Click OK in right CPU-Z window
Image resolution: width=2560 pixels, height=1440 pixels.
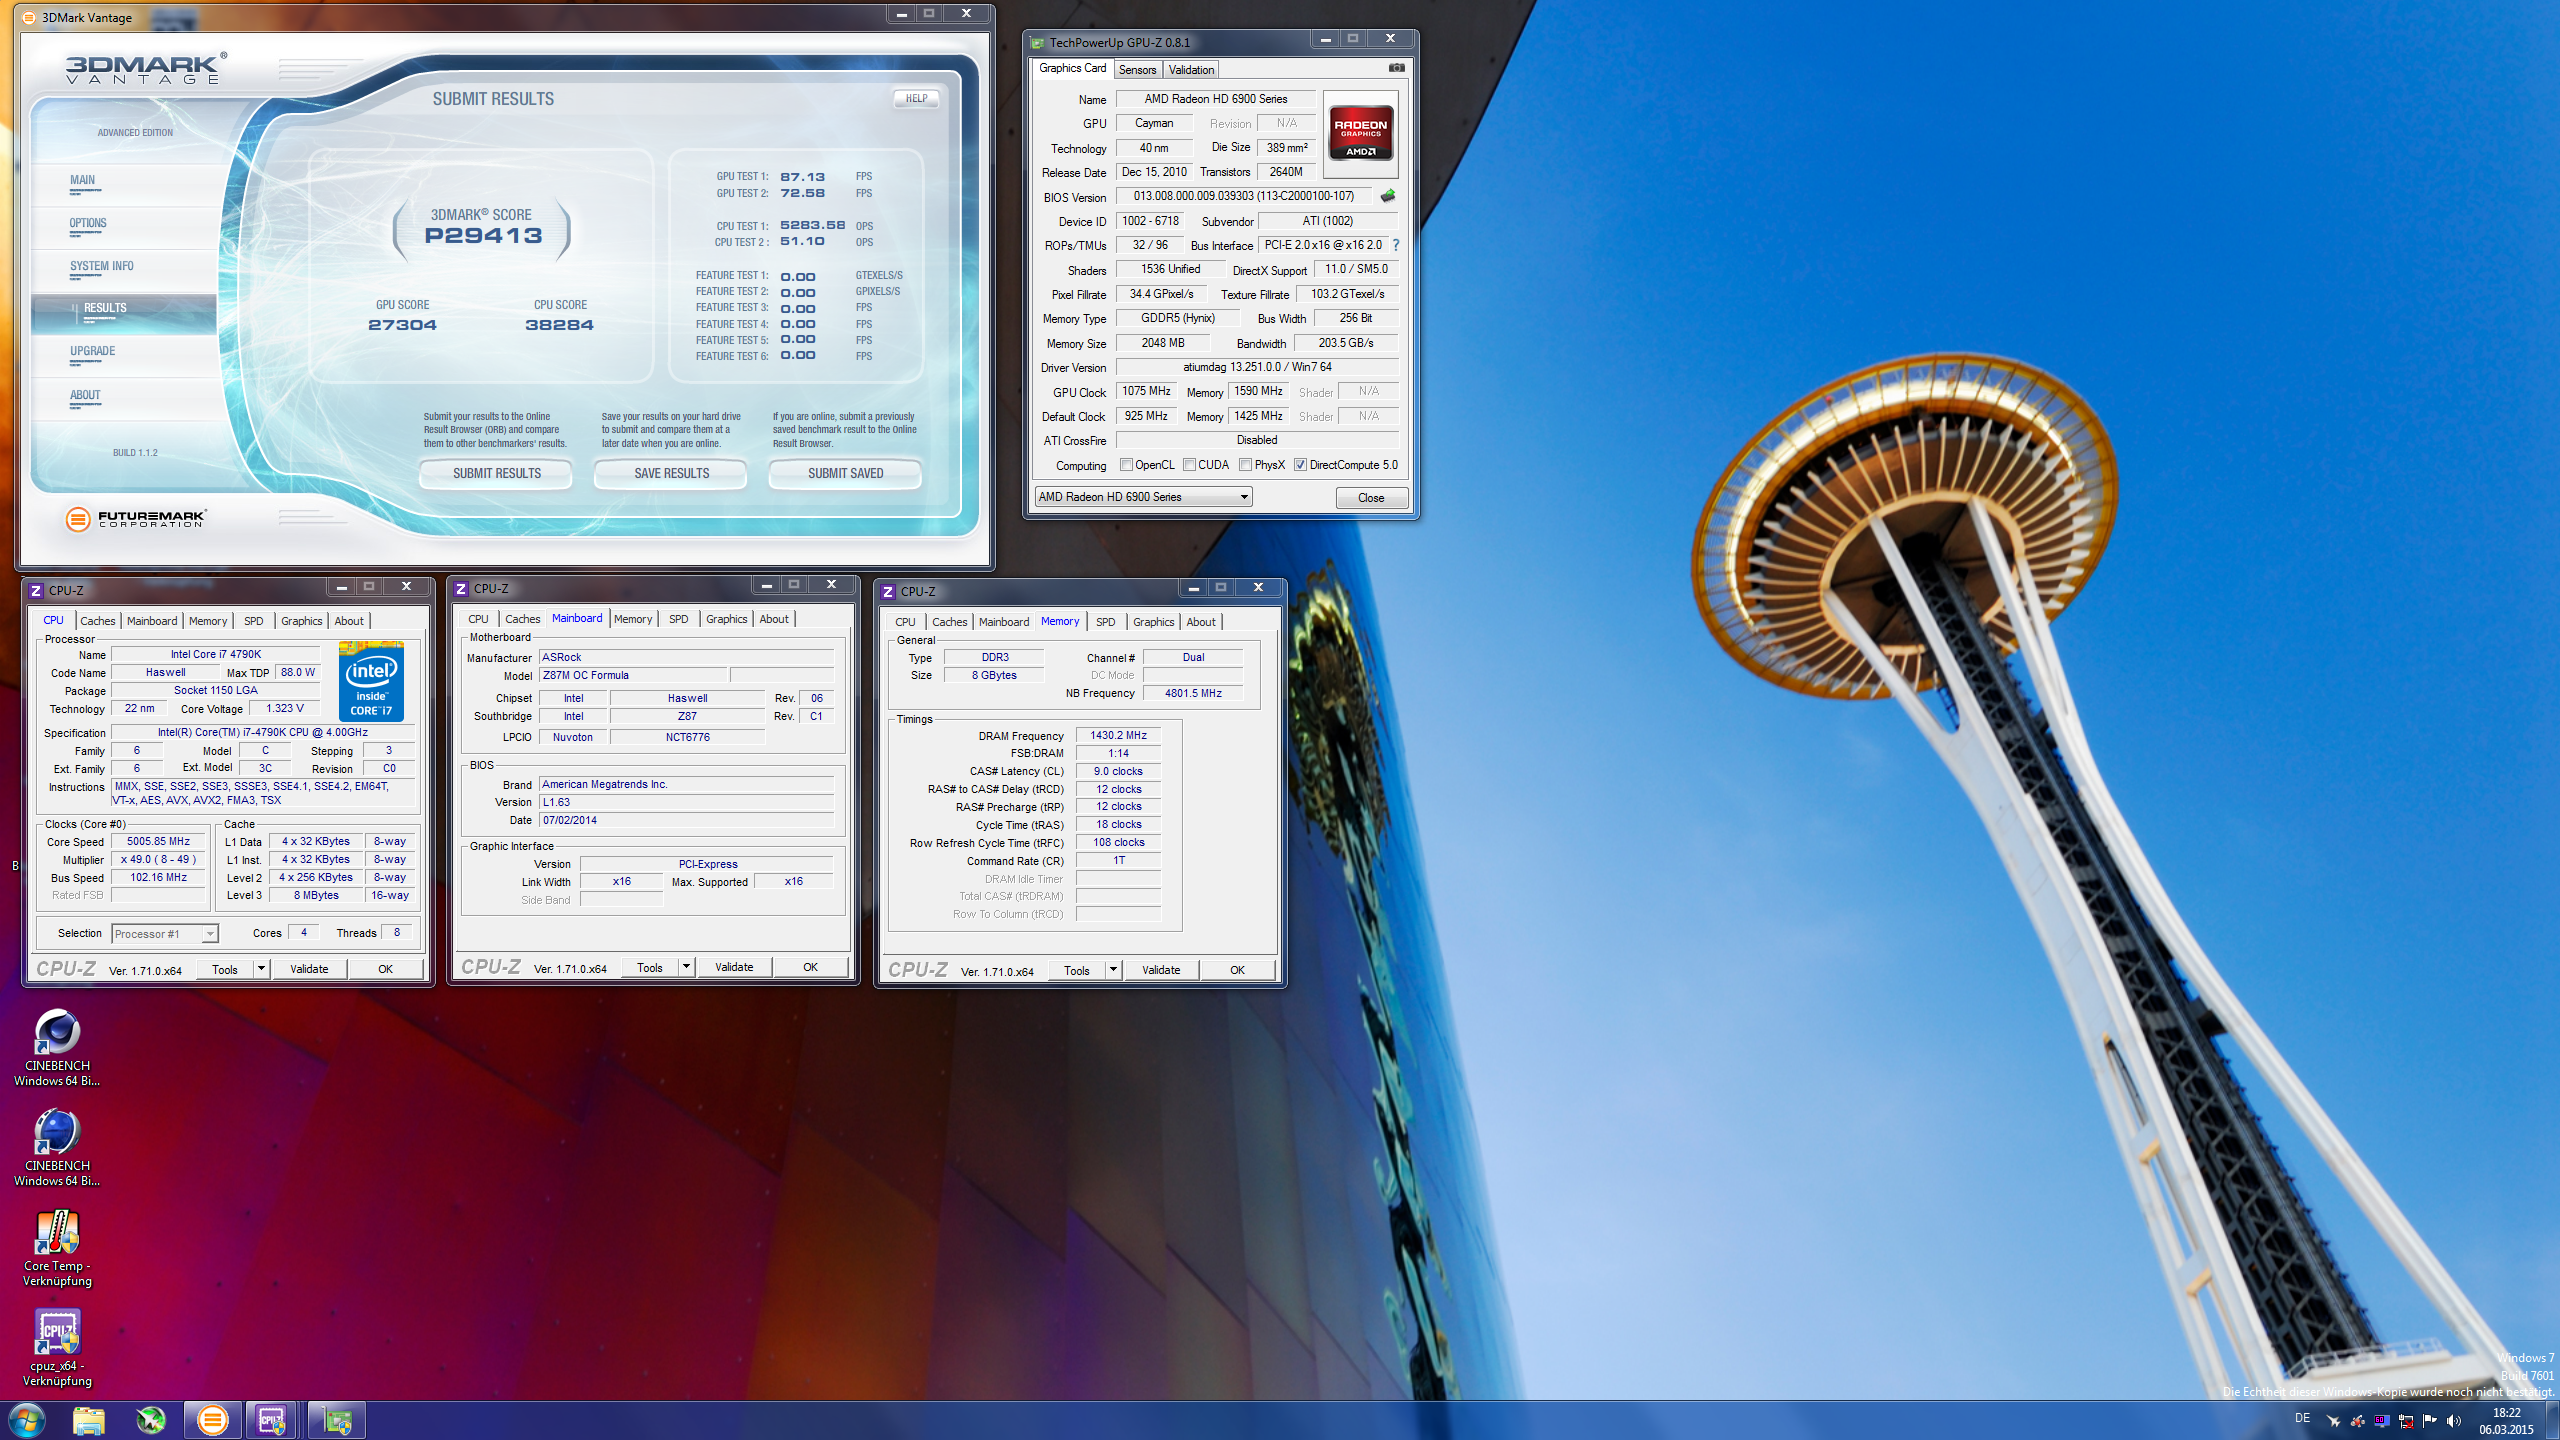[1237, 970]
